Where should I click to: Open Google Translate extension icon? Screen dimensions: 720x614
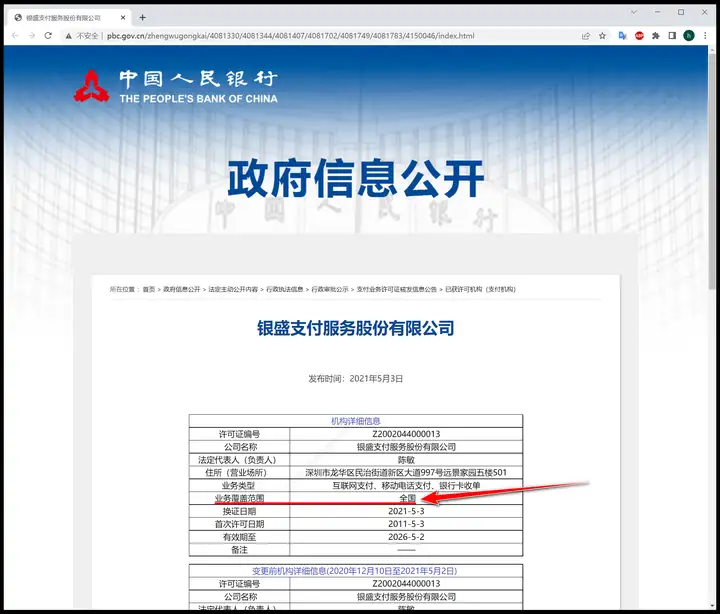coord(622,36)
